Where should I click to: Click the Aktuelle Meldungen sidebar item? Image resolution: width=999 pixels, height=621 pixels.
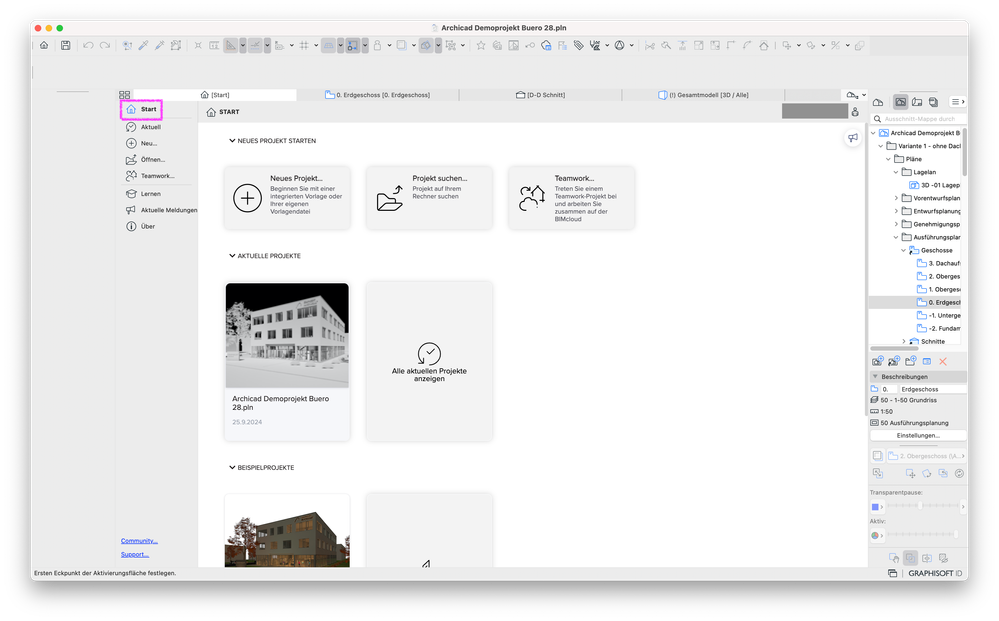(161, 210)
